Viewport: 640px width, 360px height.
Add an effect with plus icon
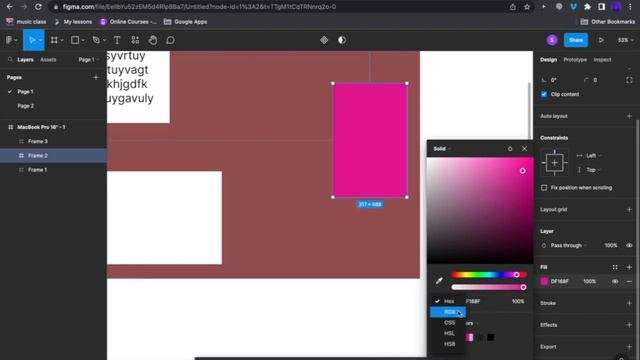(x=629, y=325)
